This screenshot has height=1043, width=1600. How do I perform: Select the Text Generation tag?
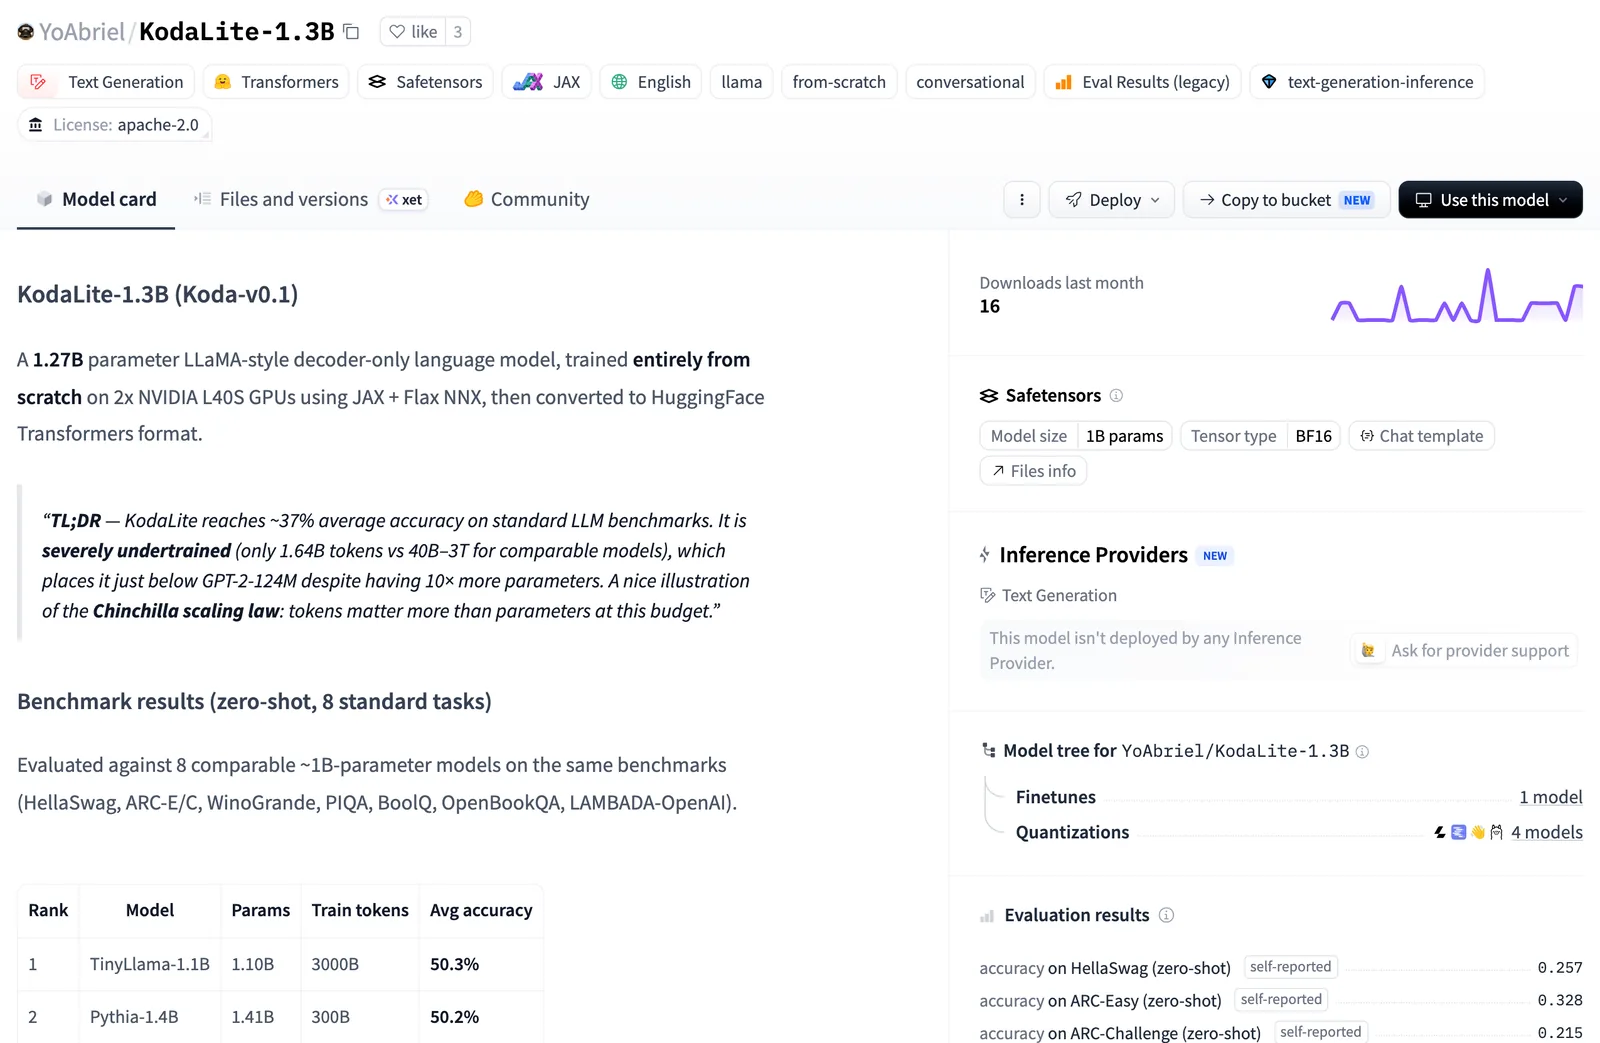[106, 82]
